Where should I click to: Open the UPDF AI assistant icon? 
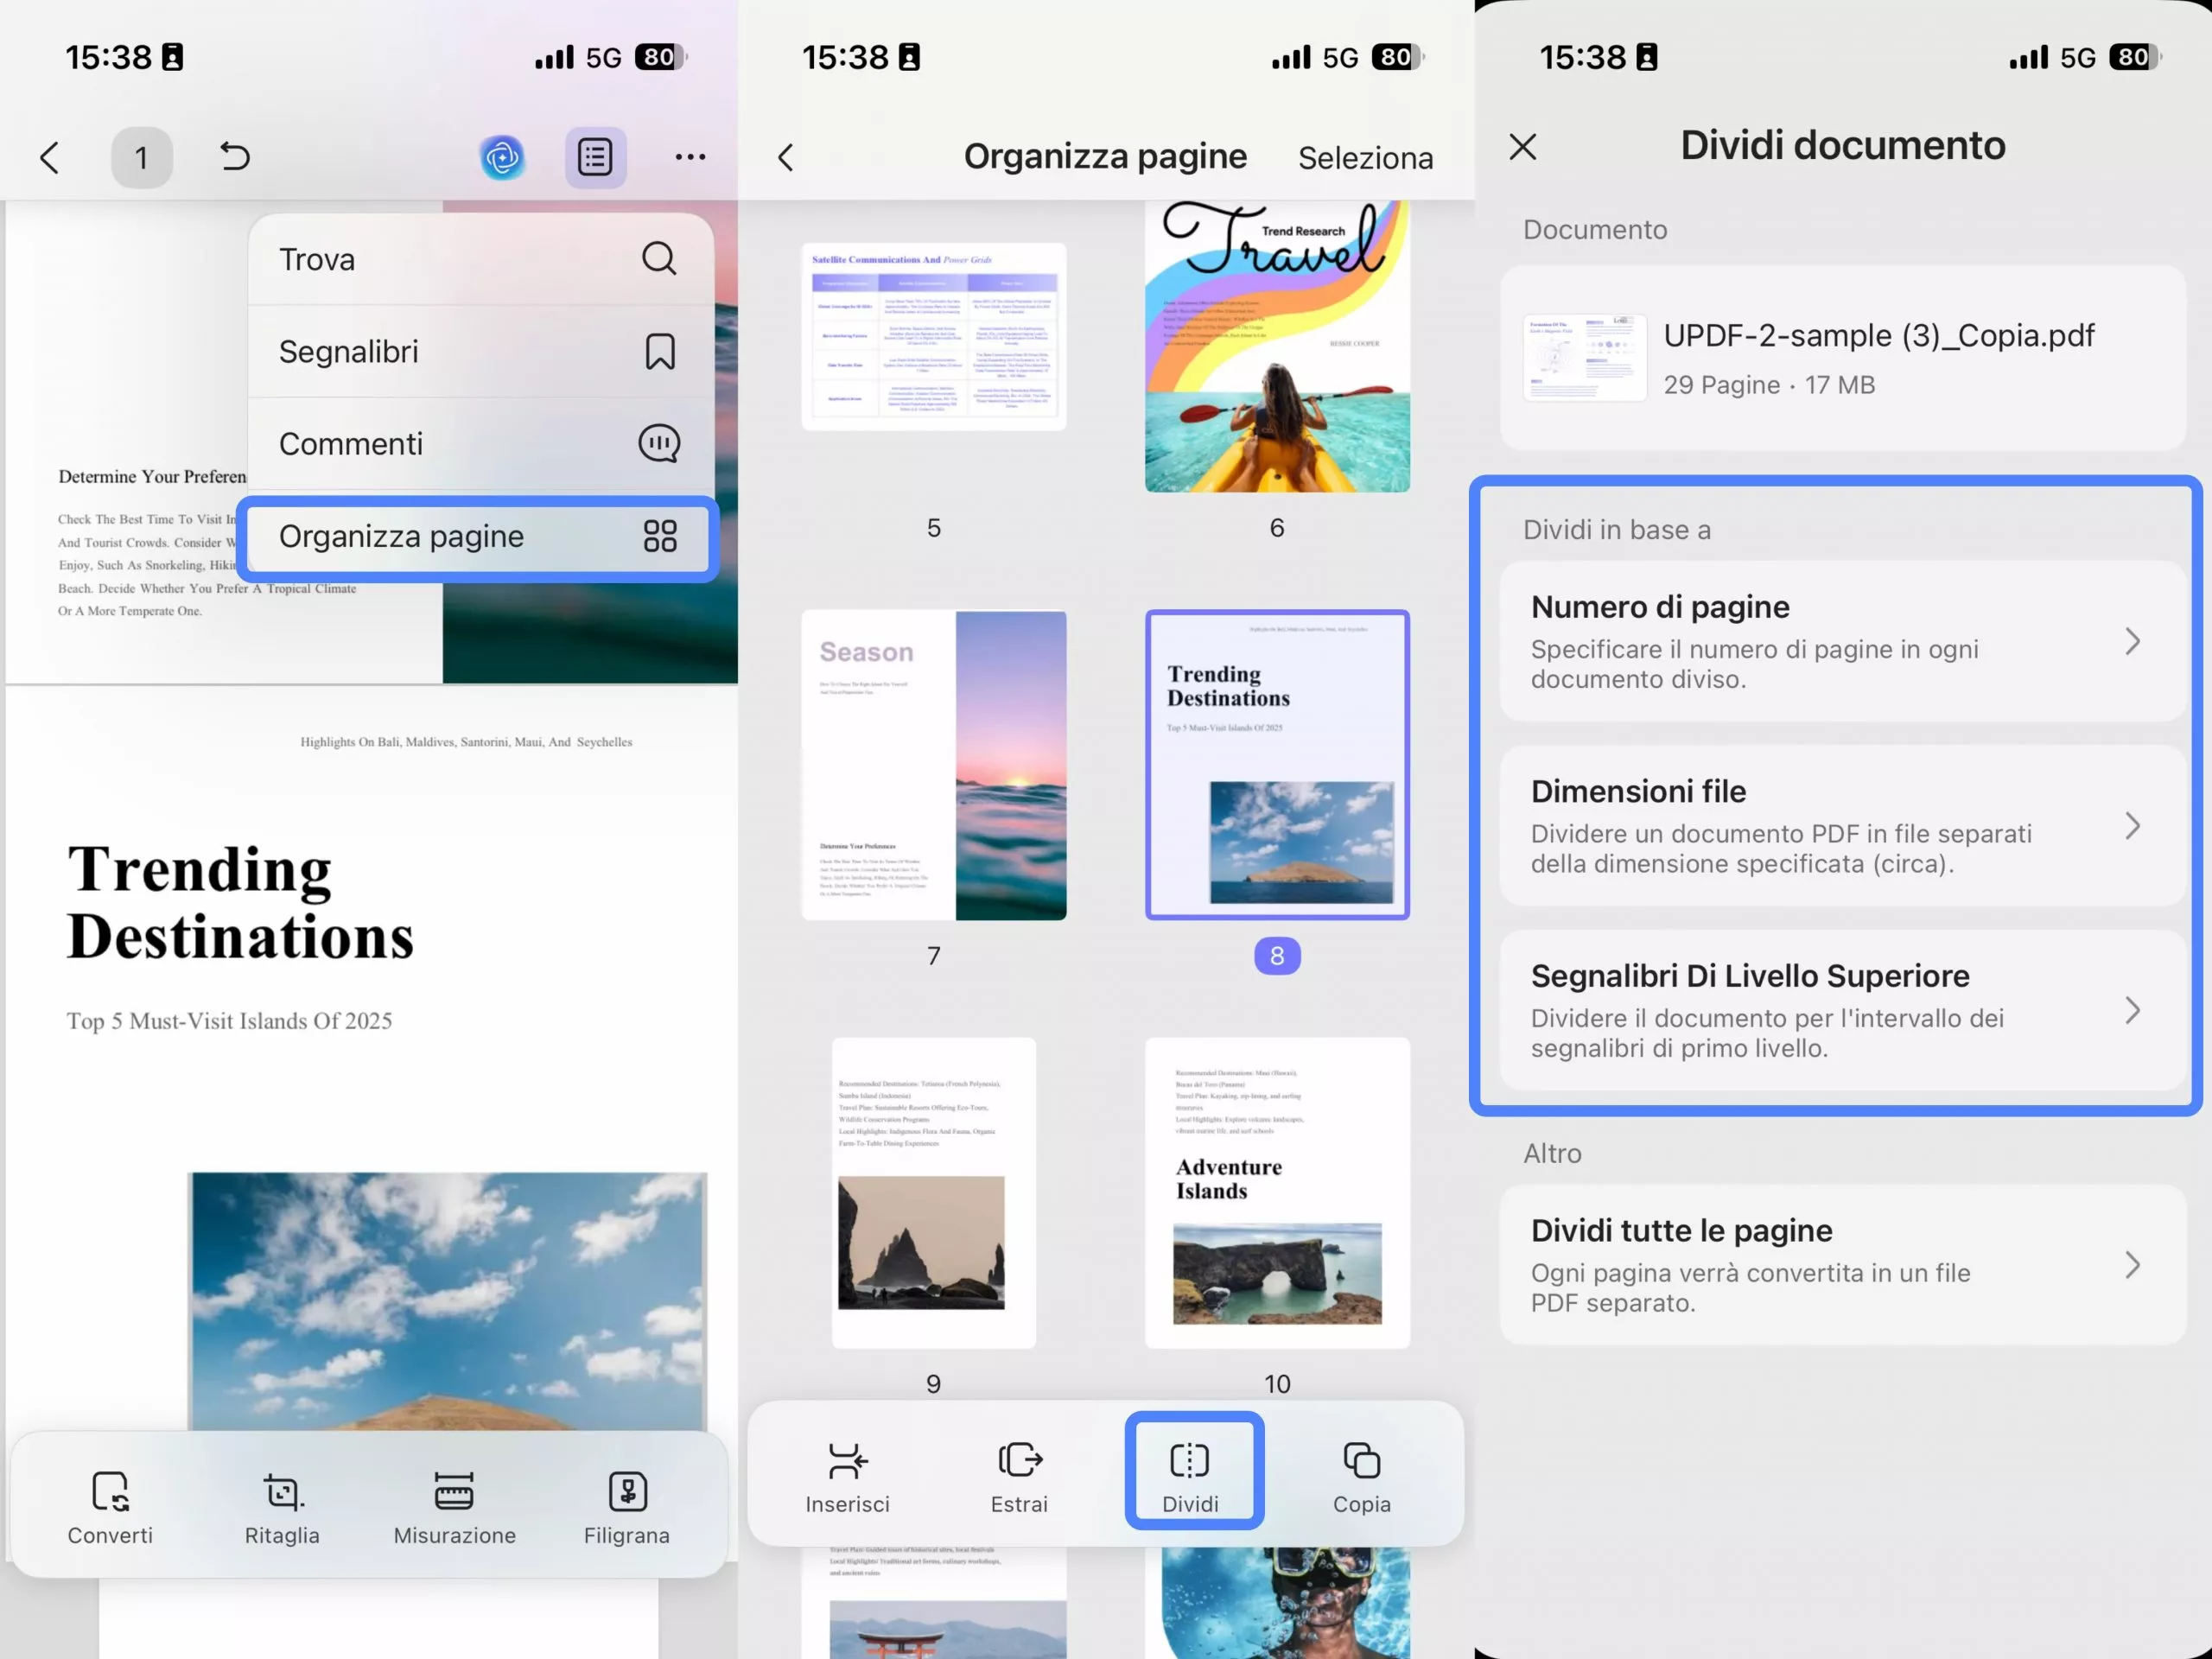[x=502, y=157]
